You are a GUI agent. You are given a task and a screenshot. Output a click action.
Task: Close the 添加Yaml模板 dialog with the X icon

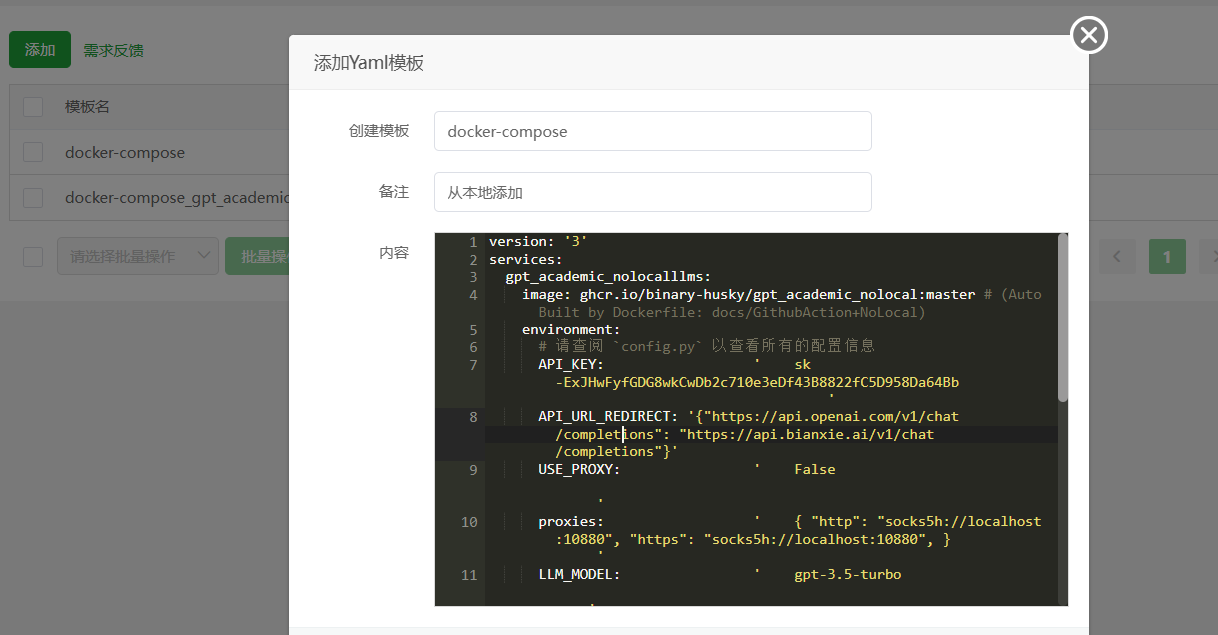tap(1089, 36)
